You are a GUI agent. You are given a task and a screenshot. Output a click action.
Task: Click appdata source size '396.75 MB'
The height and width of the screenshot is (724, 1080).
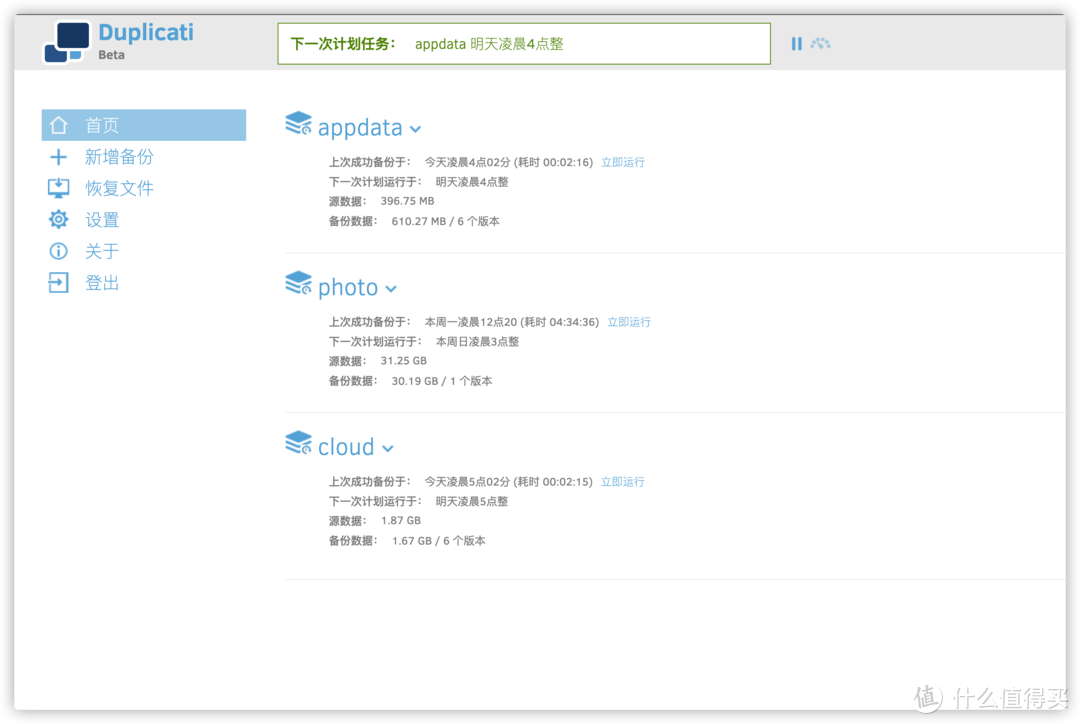coord(407,201)
